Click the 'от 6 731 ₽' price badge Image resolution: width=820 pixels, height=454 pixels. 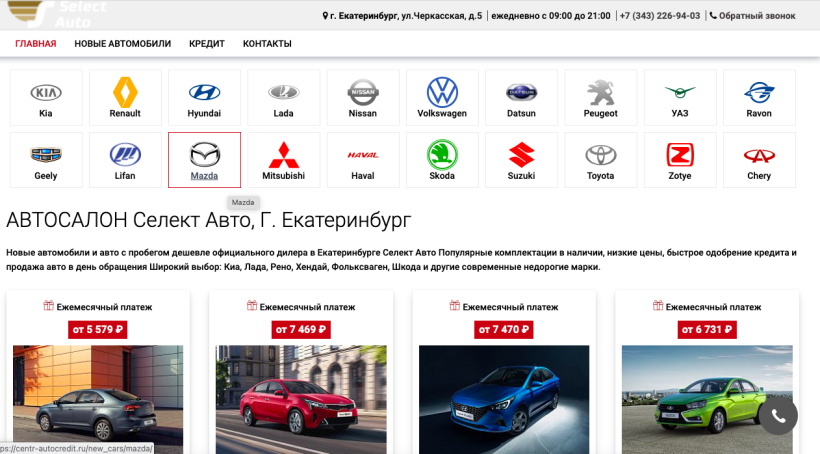click(707, 330)
